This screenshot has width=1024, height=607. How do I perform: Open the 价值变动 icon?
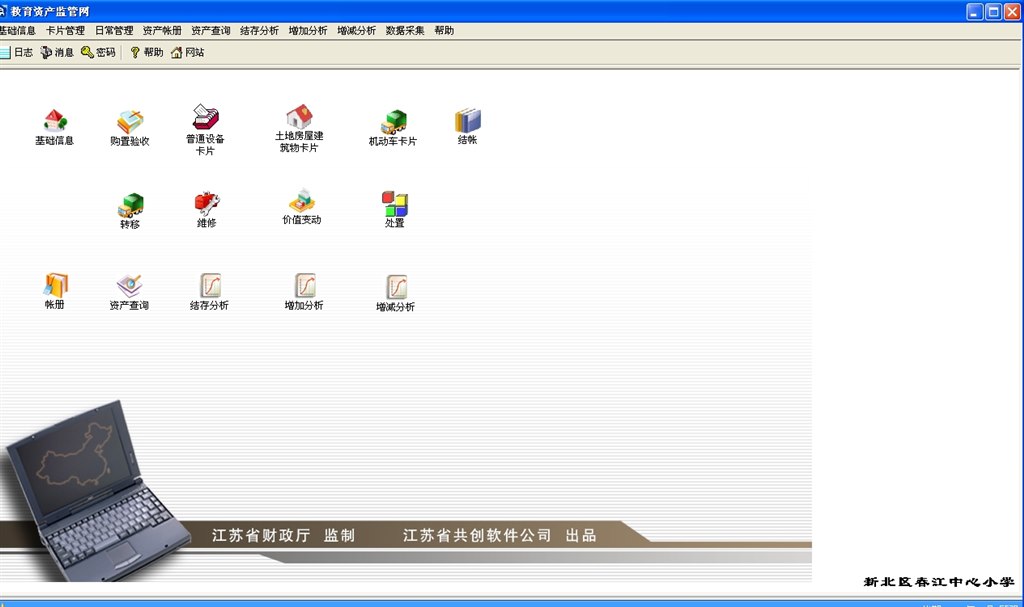tap(301, 202)
